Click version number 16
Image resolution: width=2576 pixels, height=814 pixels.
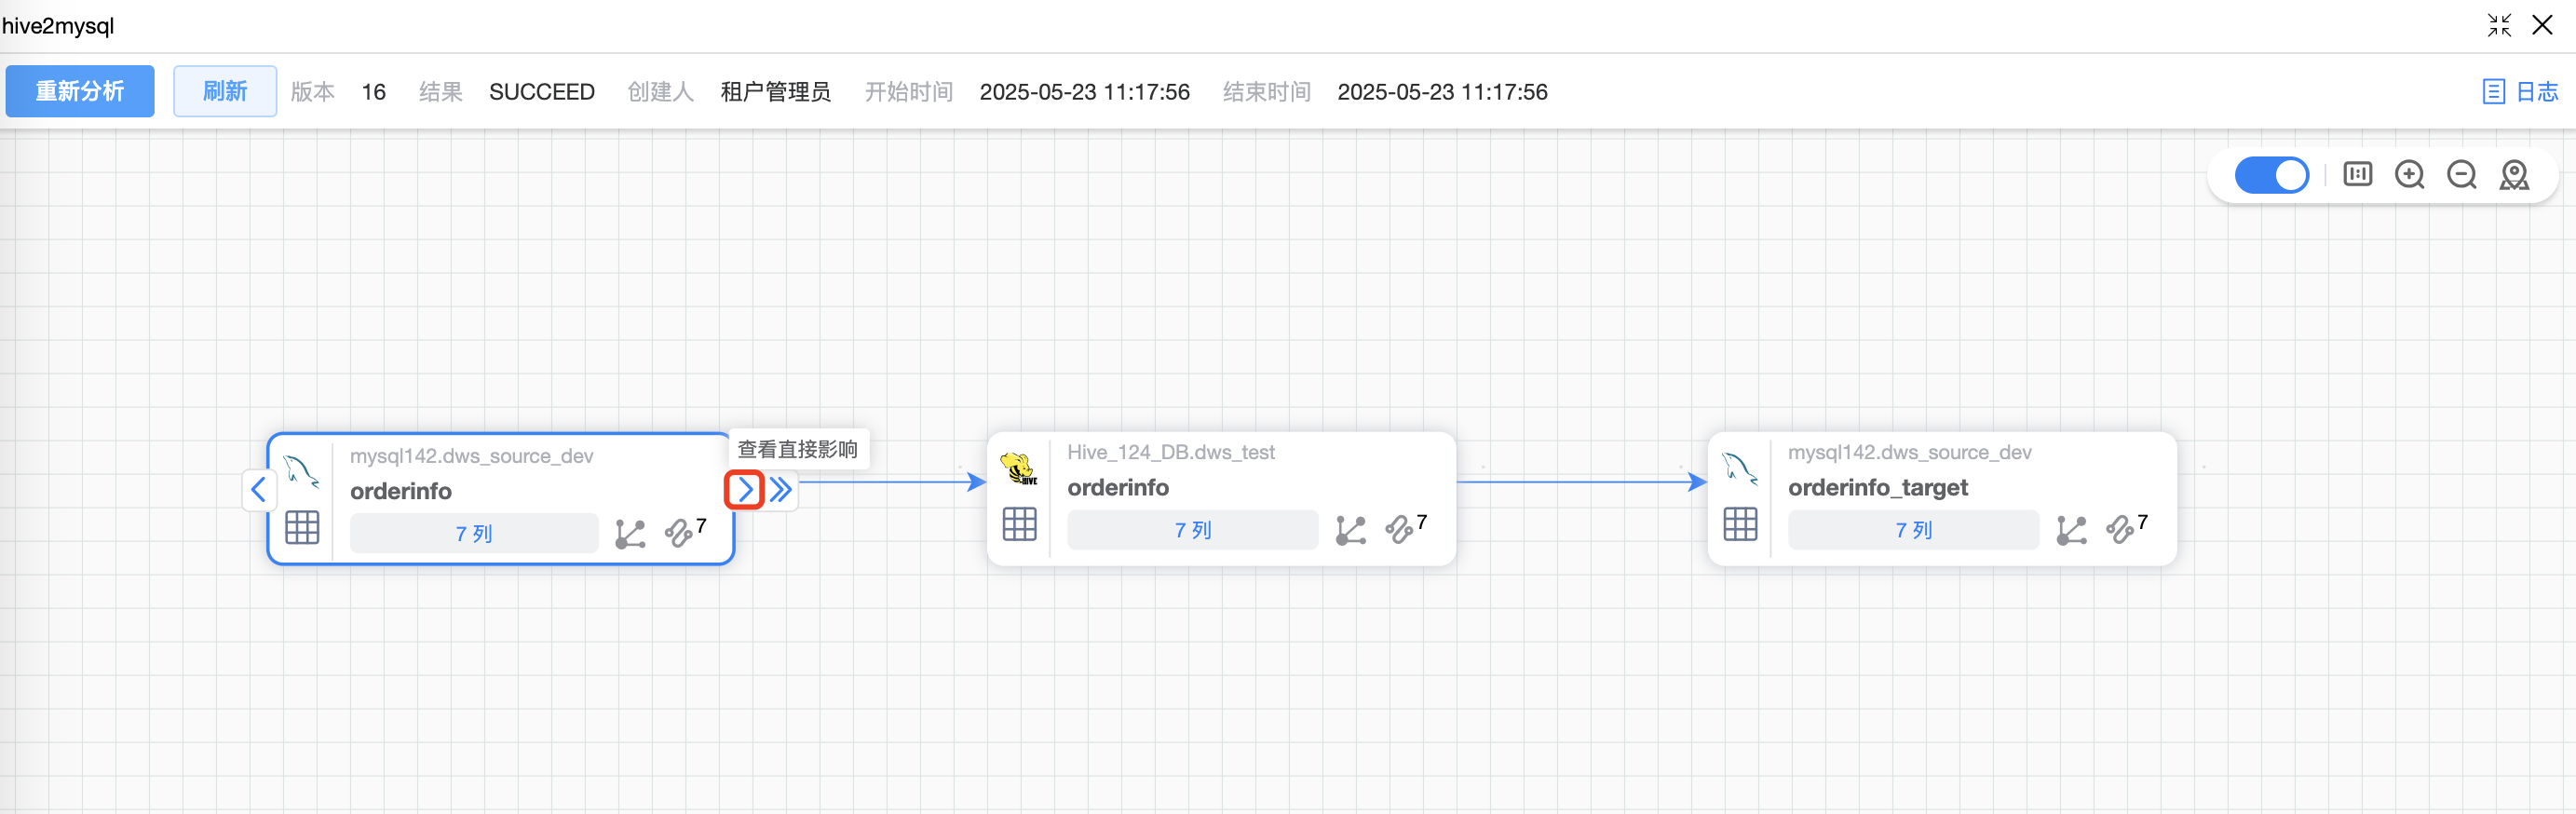pyautogui.click(x=373, y=92)
